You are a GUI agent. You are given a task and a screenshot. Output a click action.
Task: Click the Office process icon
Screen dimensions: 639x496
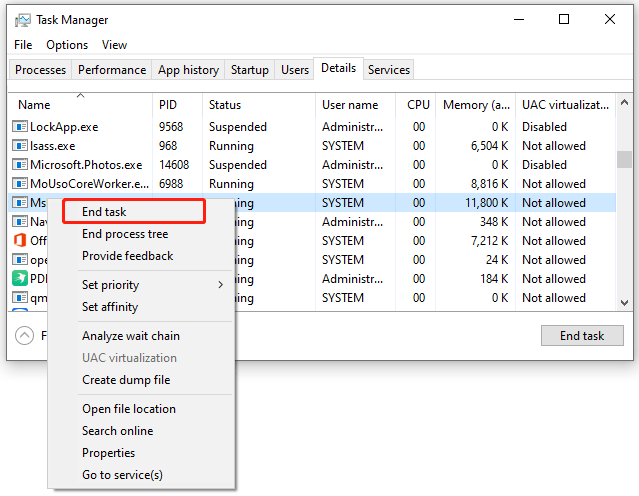pos(20,241)
